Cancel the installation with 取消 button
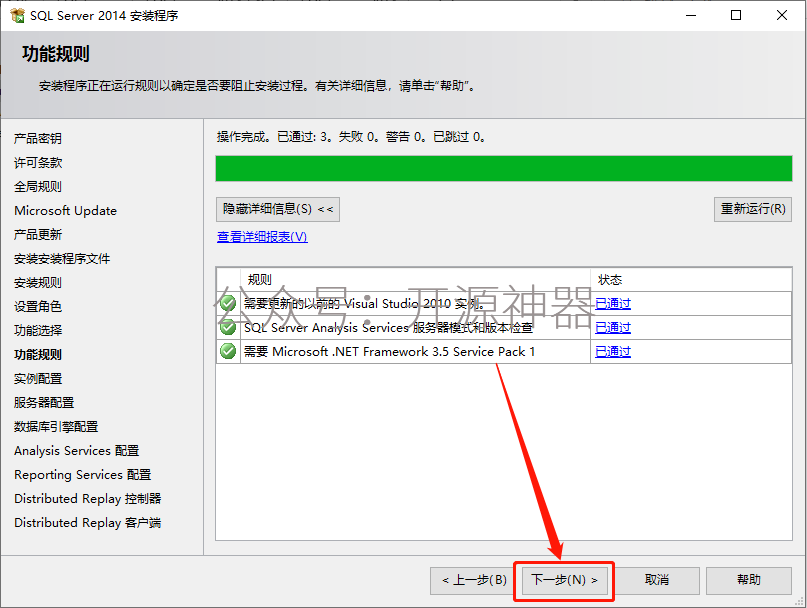Screen dimensions: 807x608 [657, 580]
